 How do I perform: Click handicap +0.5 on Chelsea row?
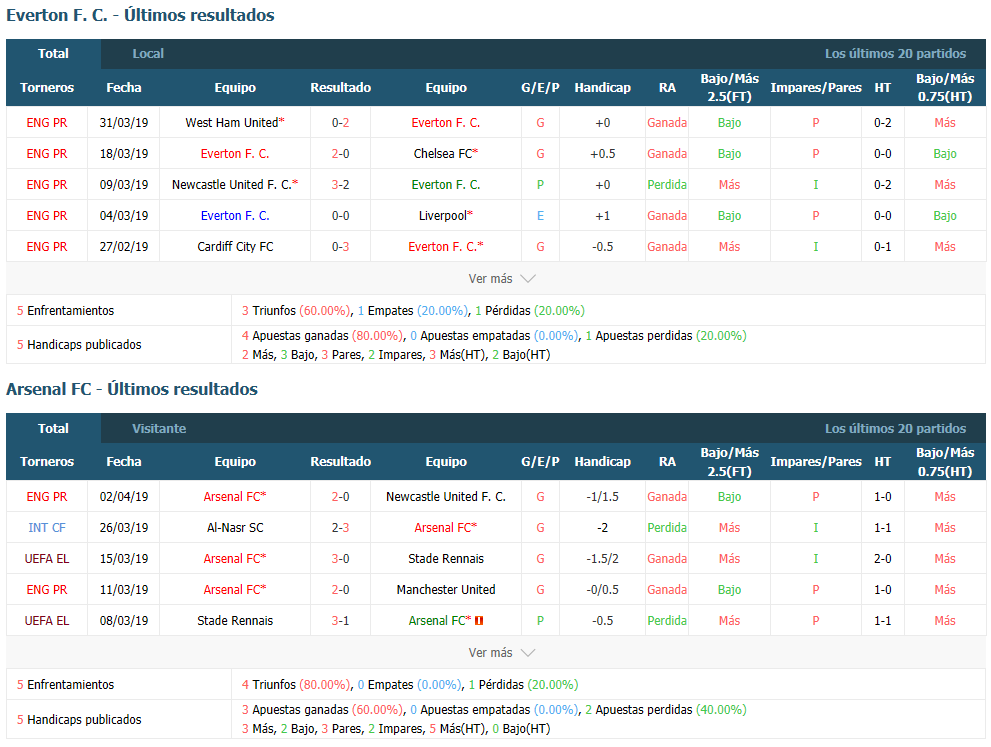602,154
